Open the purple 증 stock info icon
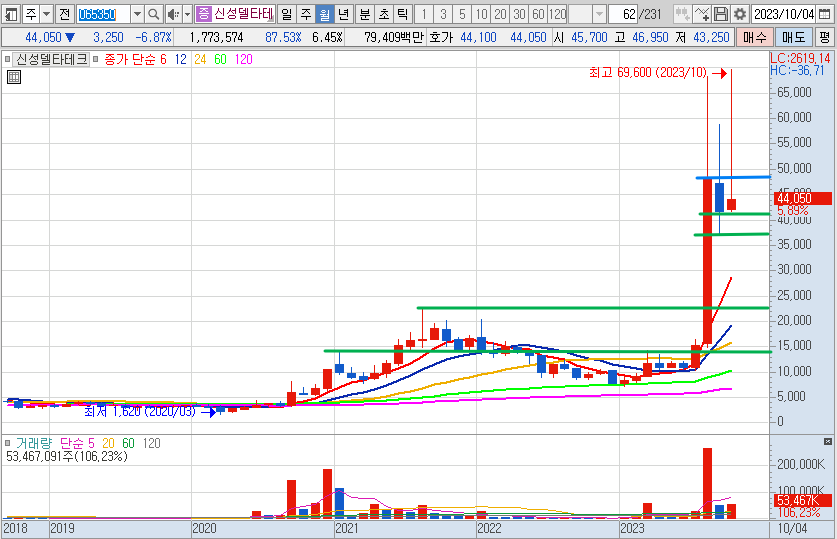The width and height of the screenshot is (837, 539). point(203,14)
